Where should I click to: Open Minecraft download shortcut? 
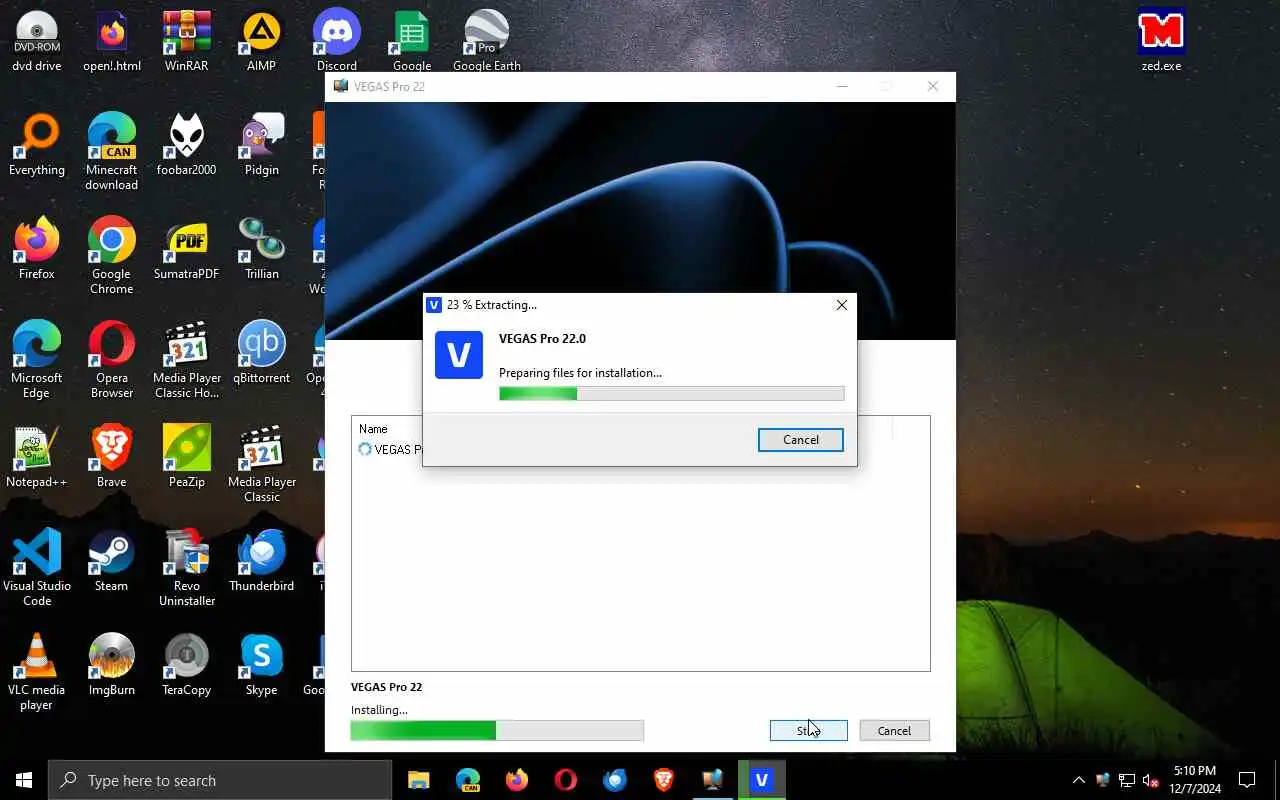point(112,152)
